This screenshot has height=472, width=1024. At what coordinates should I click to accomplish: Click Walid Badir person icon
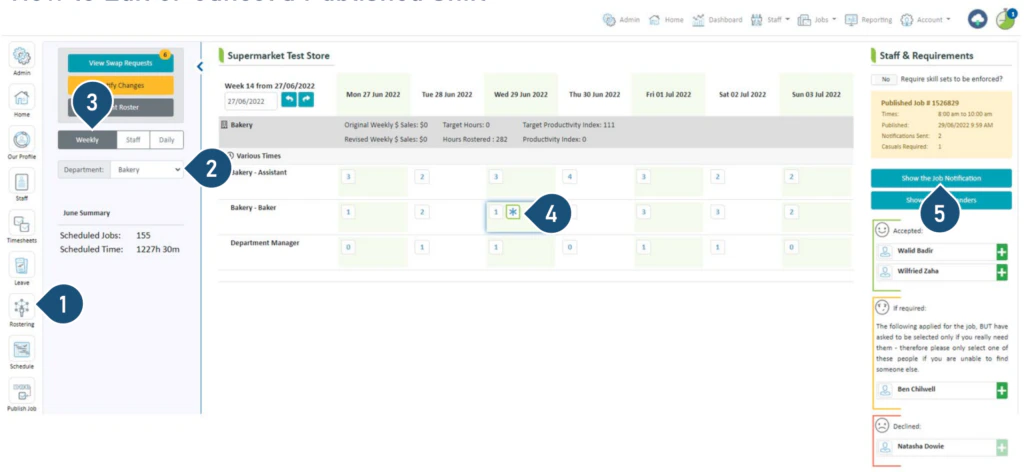click(x=885, y=252)
